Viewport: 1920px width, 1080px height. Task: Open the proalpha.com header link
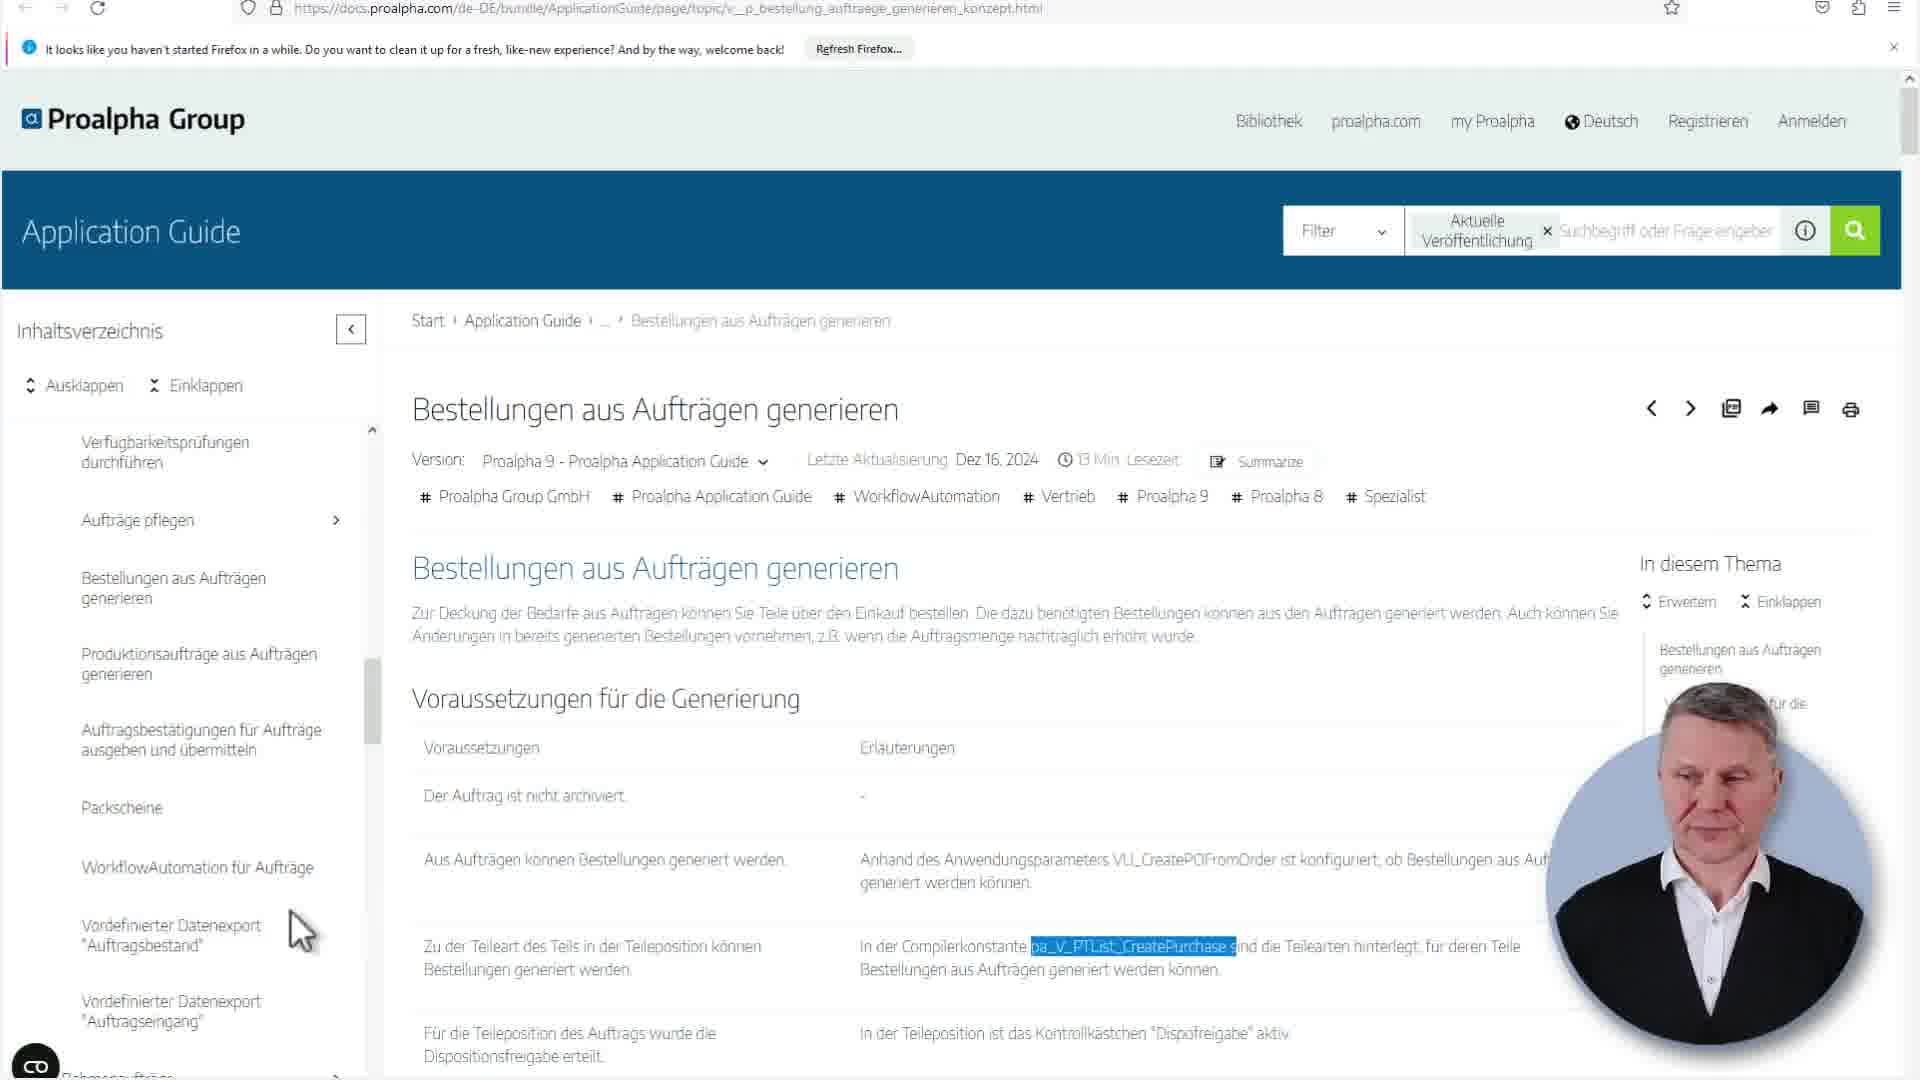click(x=1375, y=121)
